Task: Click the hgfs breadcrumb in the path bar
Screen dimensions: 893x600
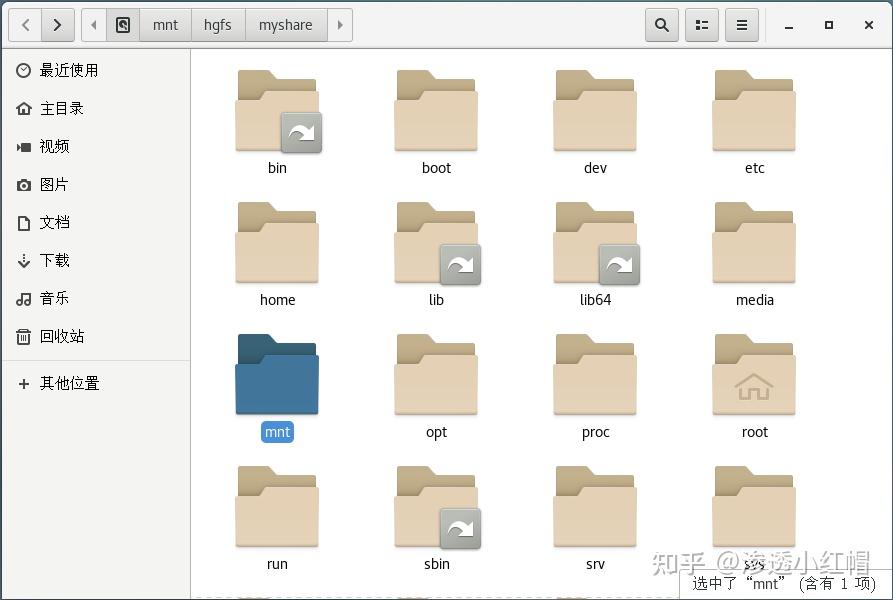Action: point(218,25)
